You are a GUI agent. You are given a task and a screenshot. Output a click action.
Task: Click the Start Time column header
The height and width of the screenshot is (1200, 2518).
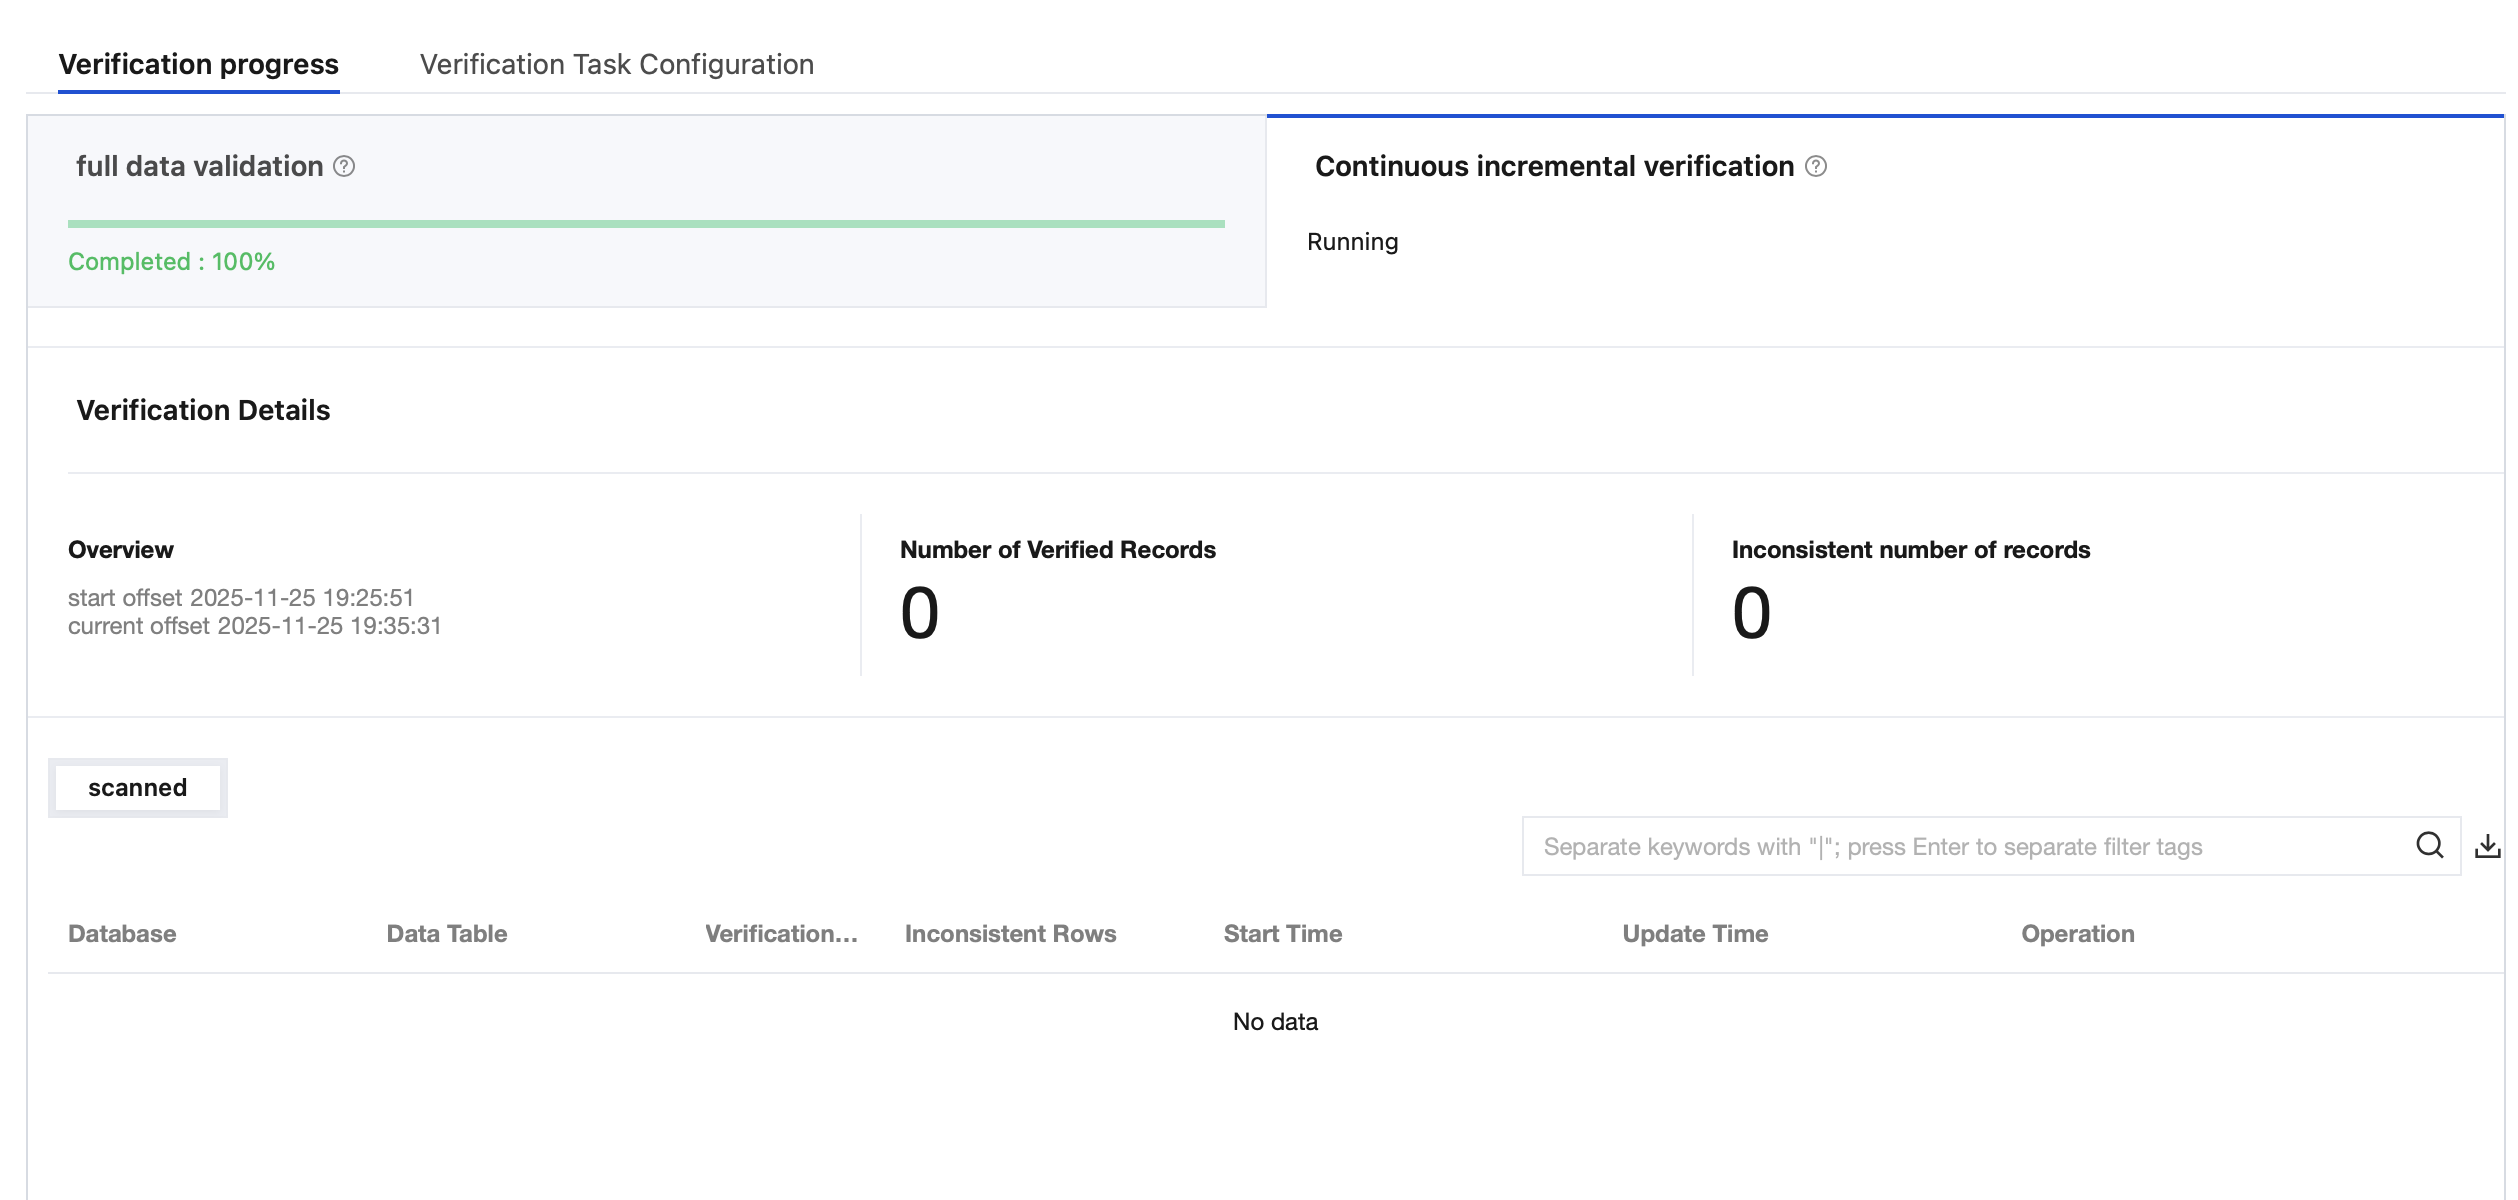(1283, 934)
